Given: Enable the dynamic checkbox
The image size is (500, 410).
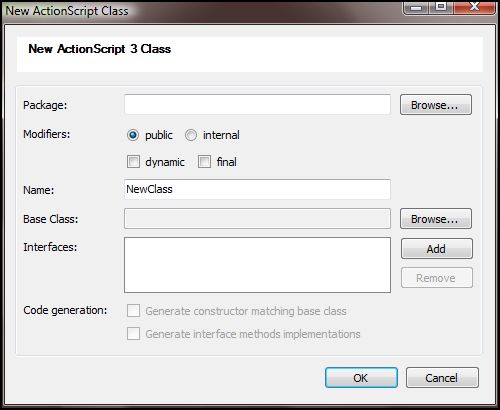Looking at the screenshot, I should (x=133, y=162).
